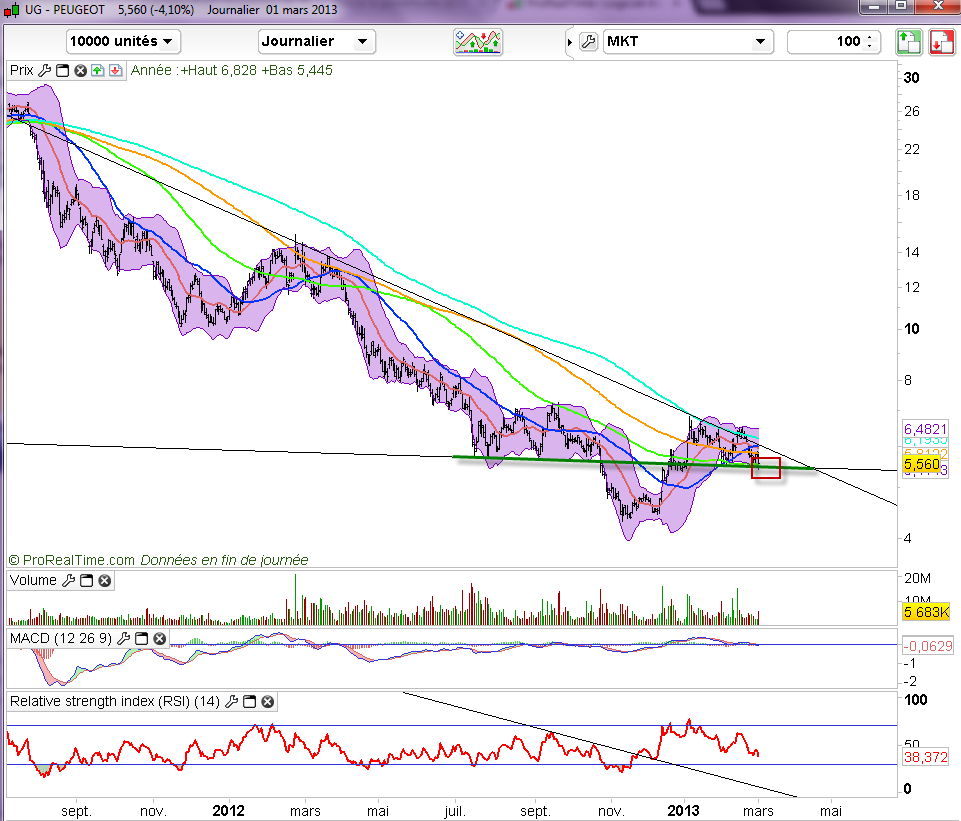
Task: Click the 2013 year label on time axis
Action: (x=683, y=811)
